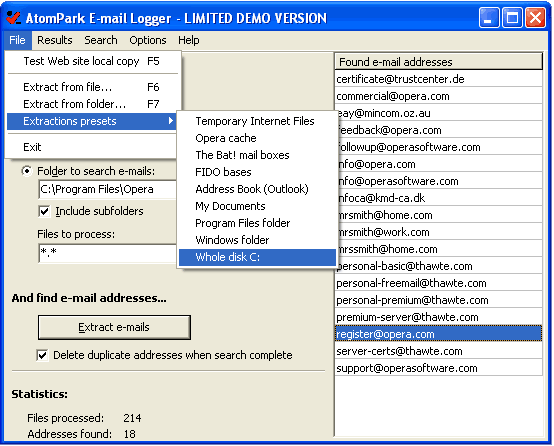The image size is (554, 446).
Task: Select certificate@trustcenter.de row
Action: coord(438,79)
